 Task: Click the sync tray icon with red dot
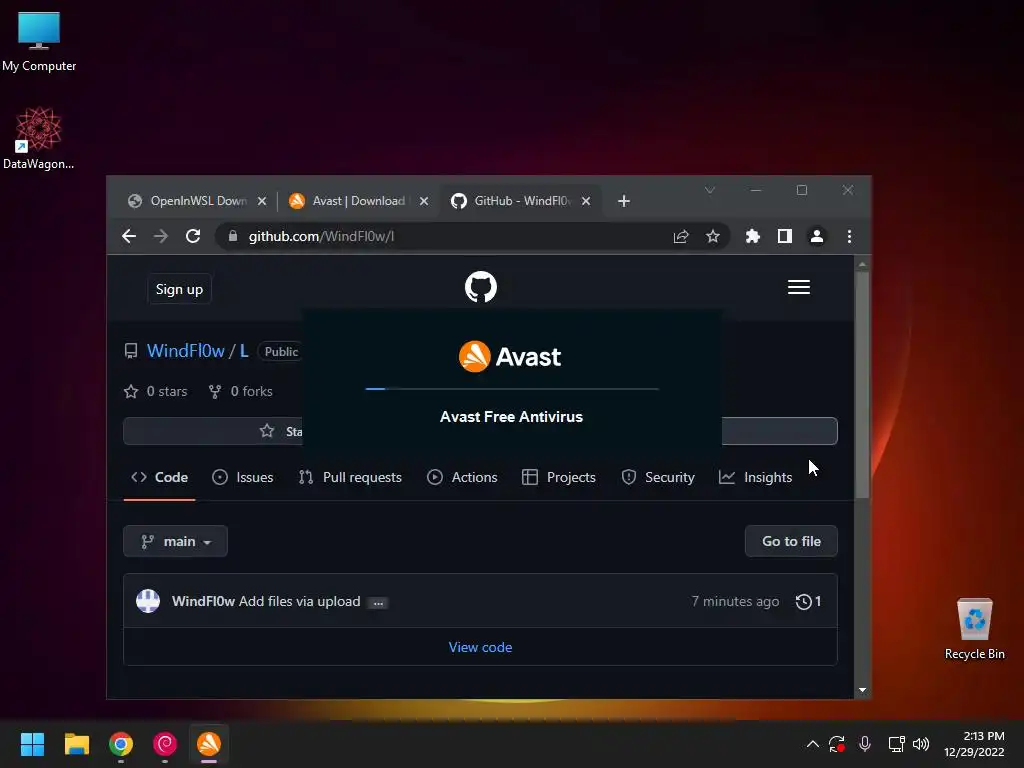click(x=837, y=744)
